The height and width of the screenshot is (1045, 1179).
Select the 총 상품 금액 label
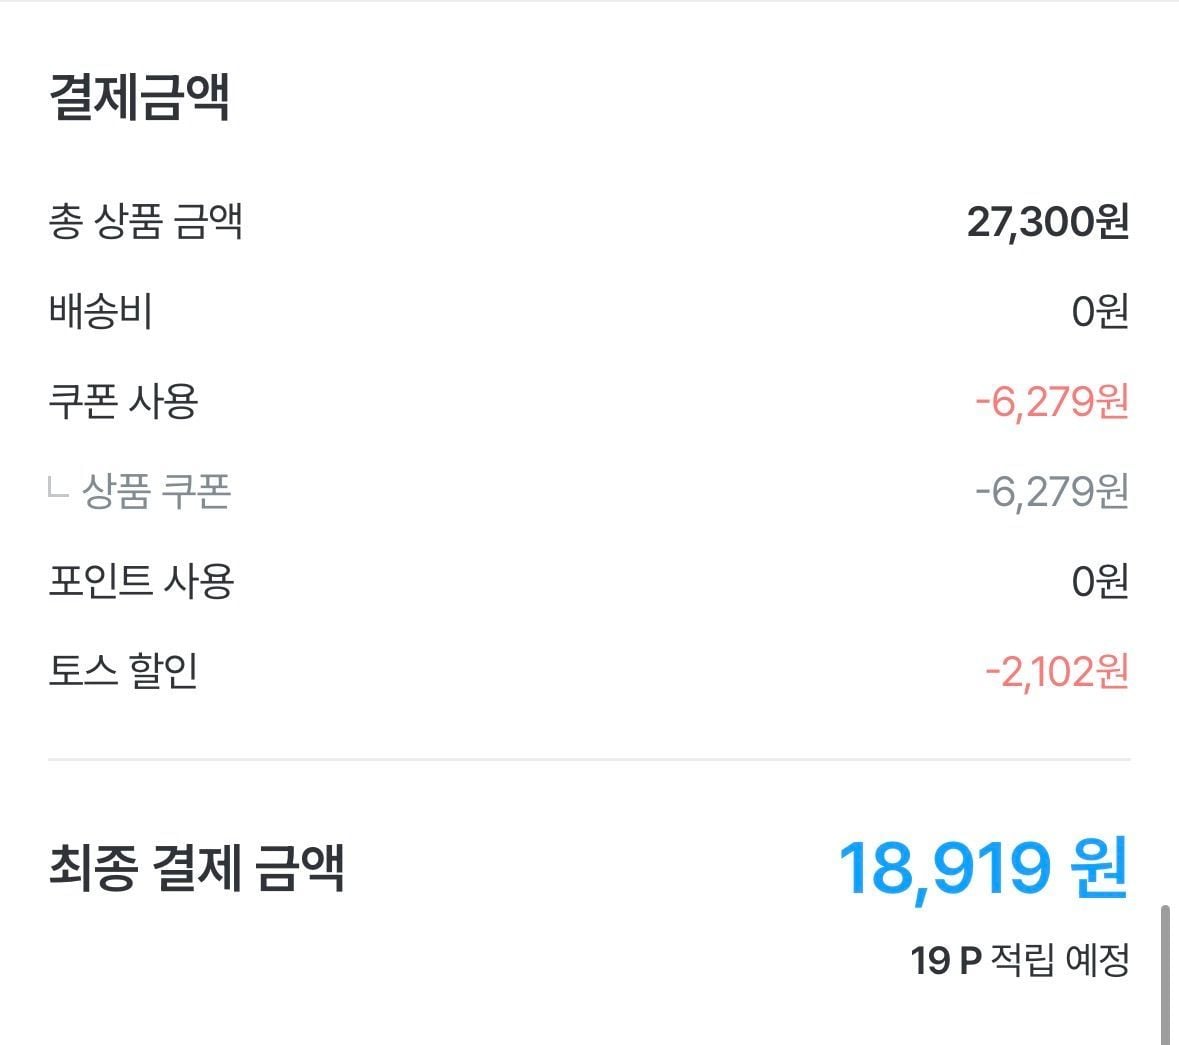pos(146,221)
